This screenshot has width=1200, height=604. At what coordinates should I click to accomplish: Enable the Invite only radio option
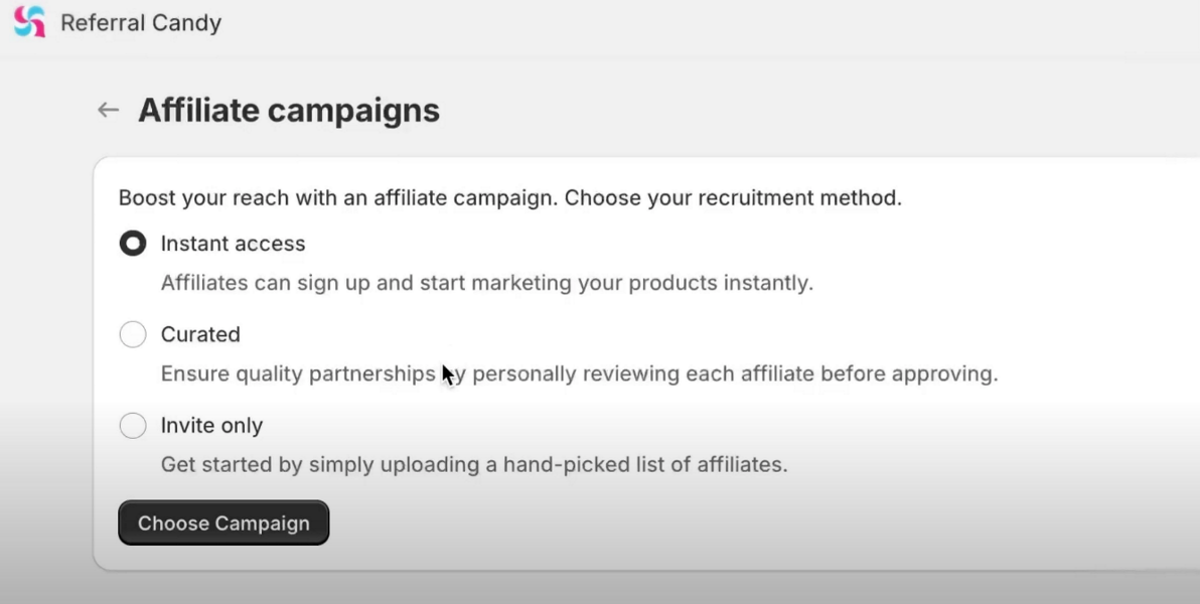(132, 426)
